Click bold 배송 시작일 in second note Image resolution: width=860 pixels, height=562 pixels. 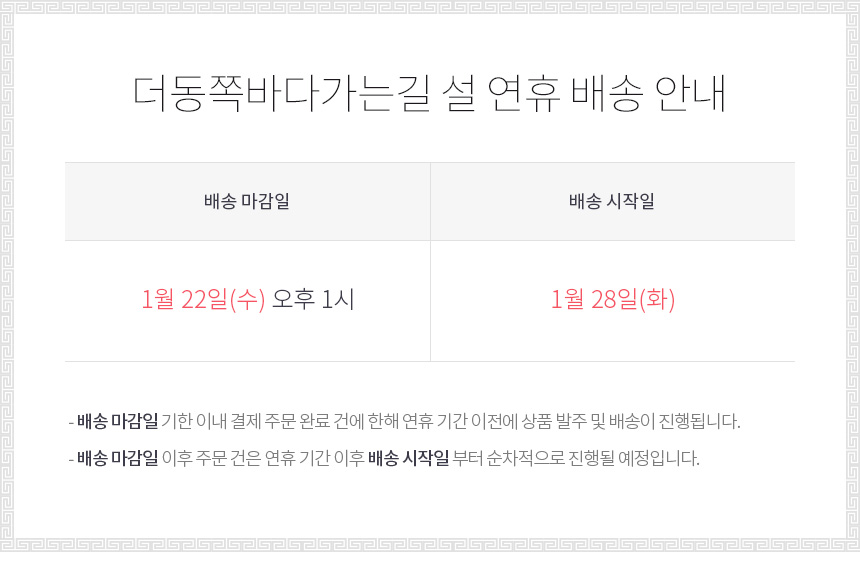(409, 458)
